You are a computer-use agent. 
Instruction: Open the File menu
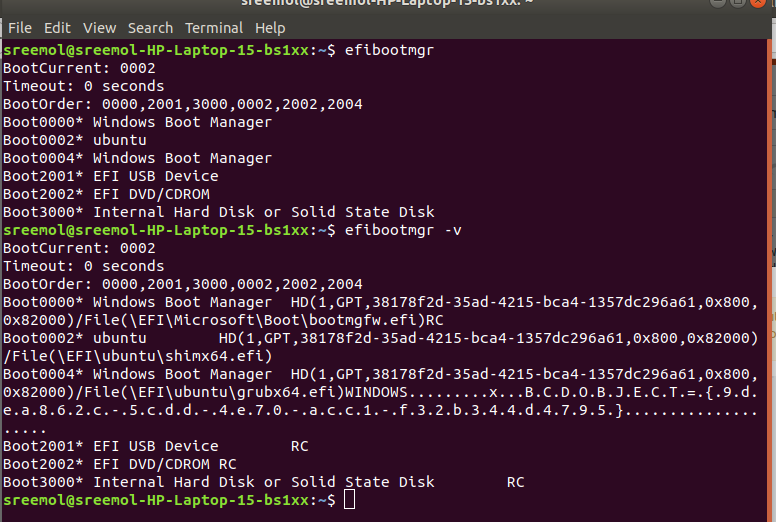click(20, 28)
